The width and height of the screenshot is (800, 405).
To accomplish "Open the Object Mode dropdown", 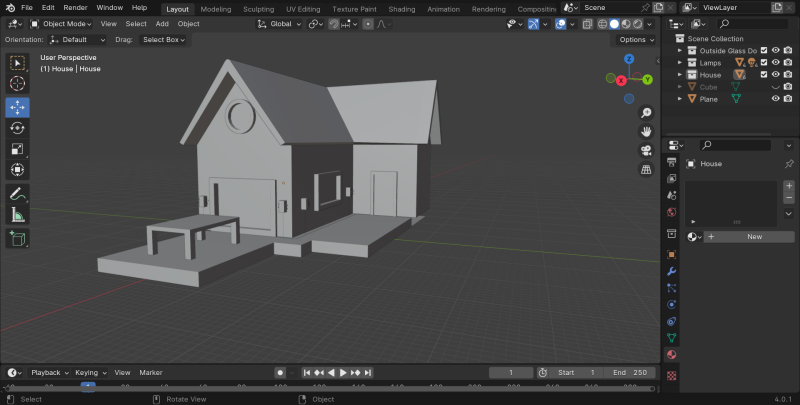I will [x=61, y=24].
